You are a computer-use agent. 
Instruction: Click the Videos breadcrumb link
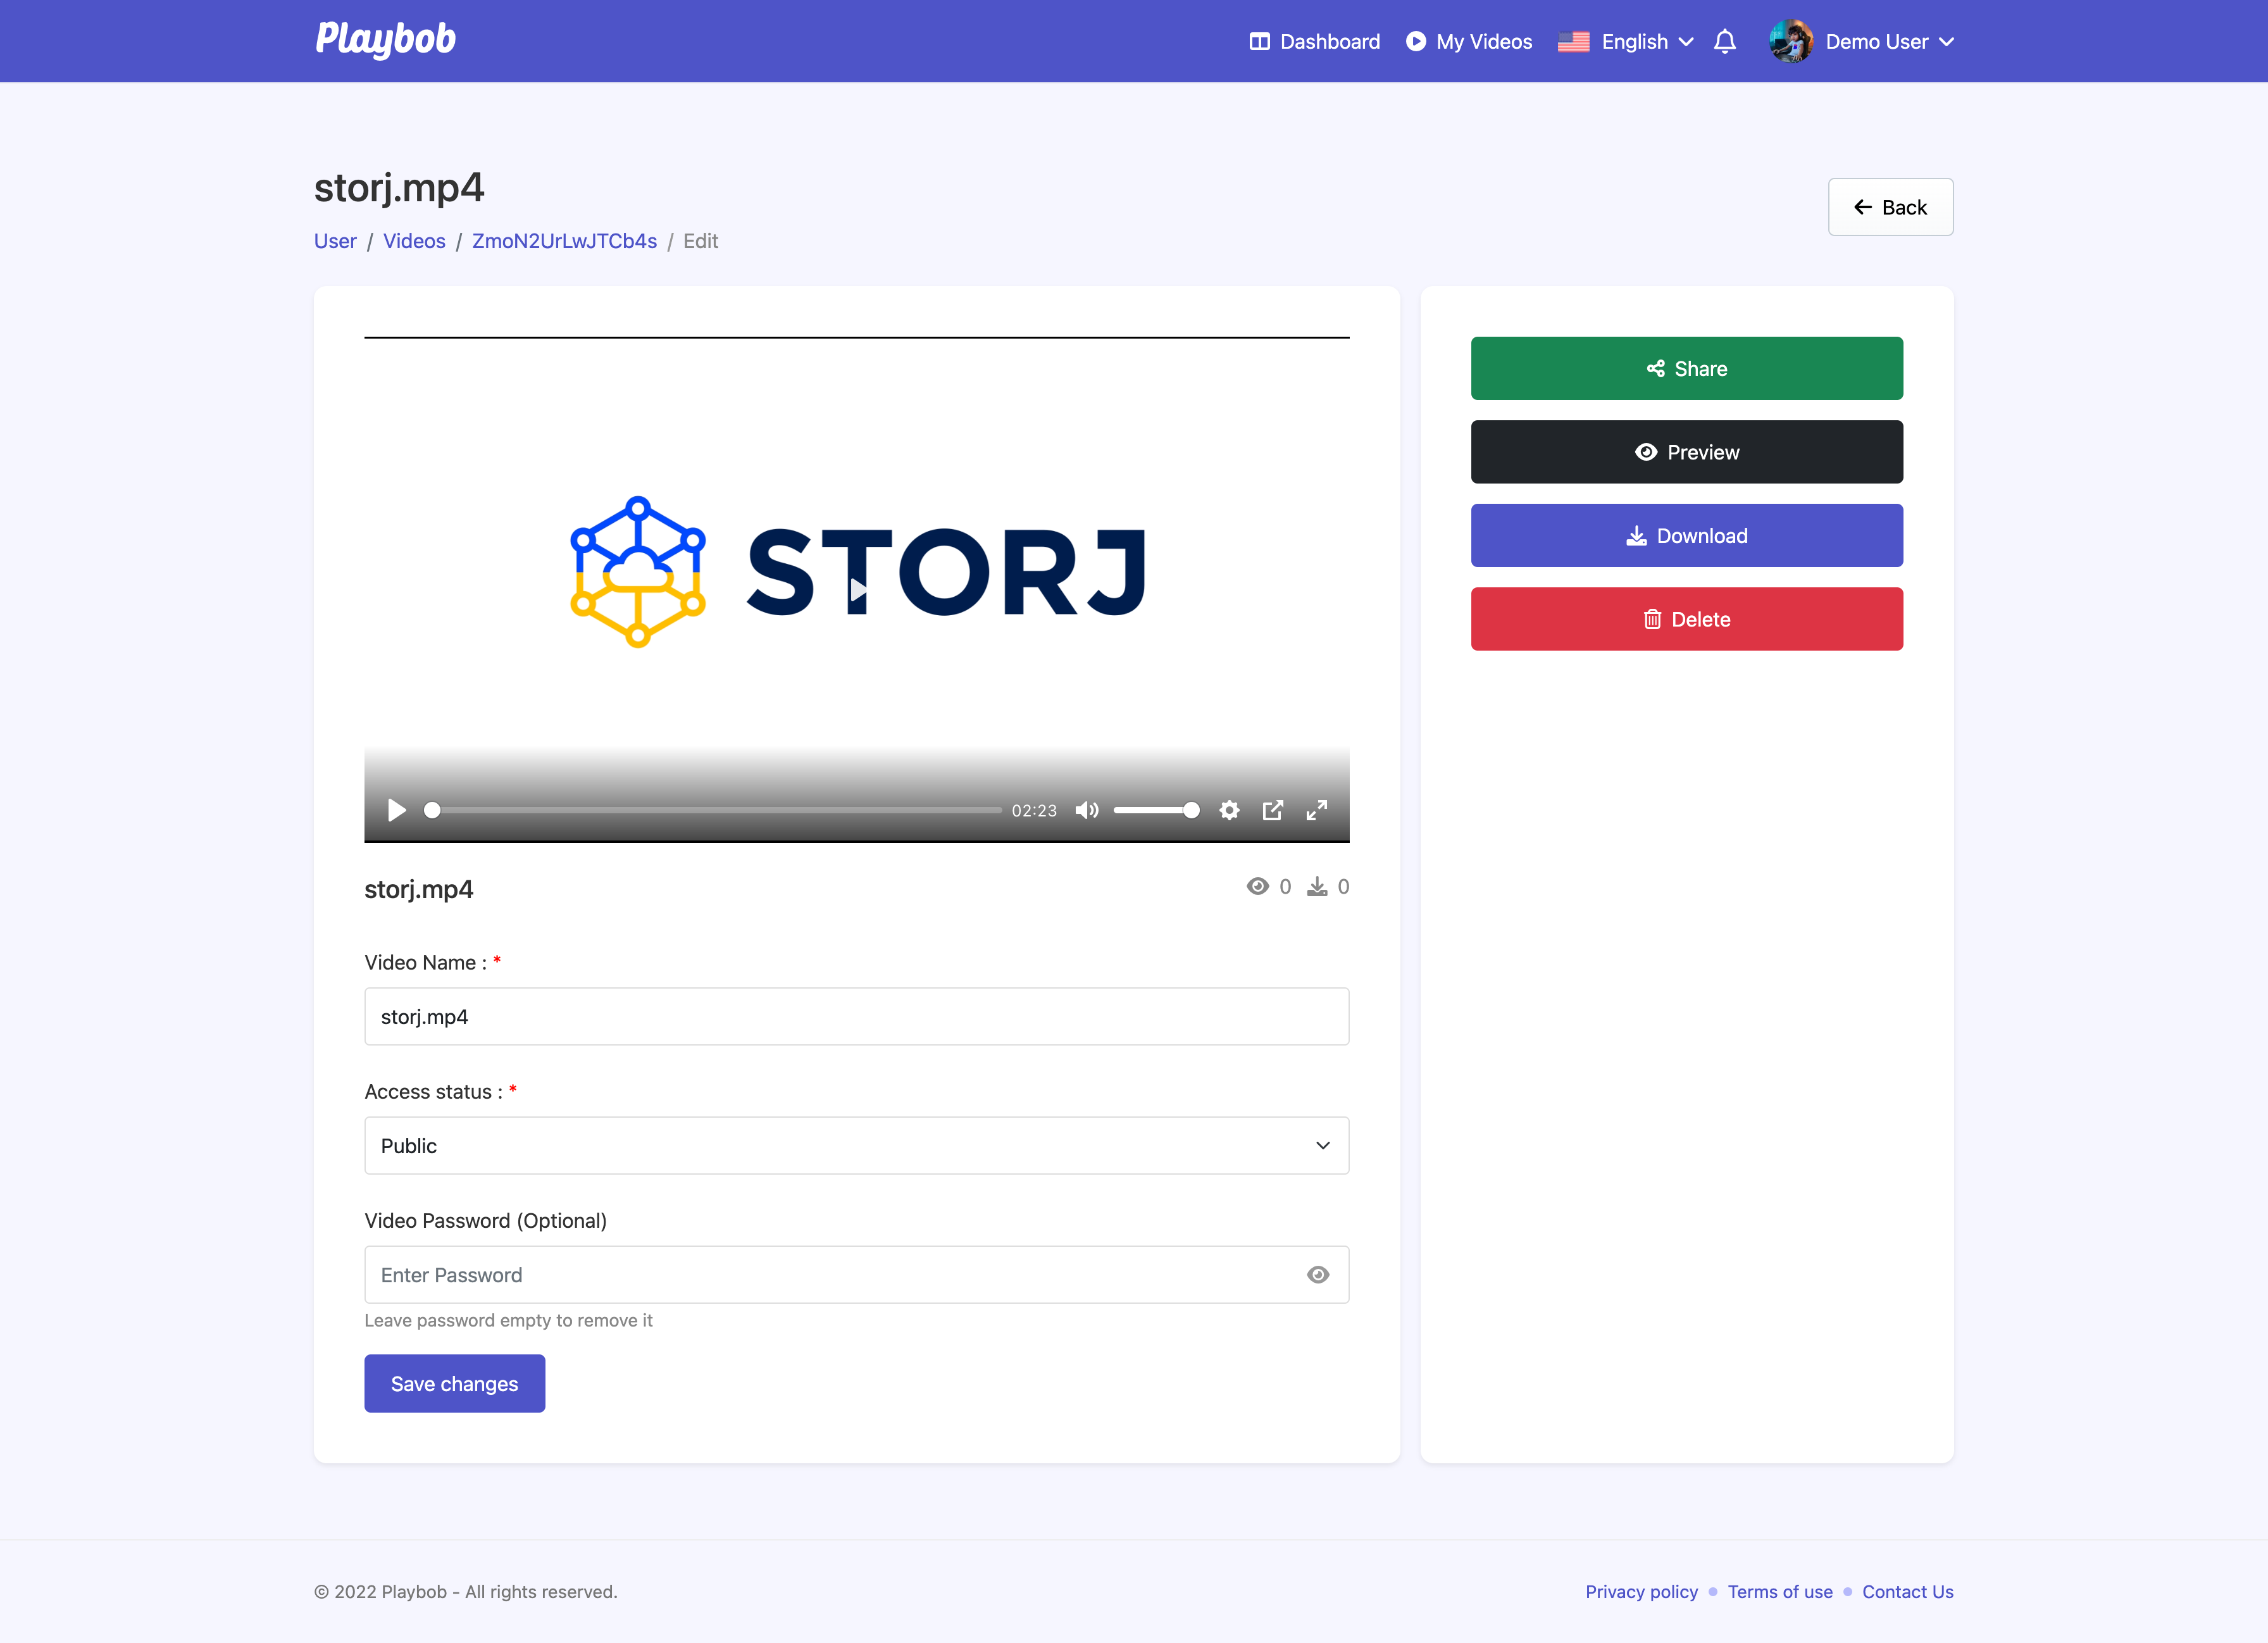(414, 241)
